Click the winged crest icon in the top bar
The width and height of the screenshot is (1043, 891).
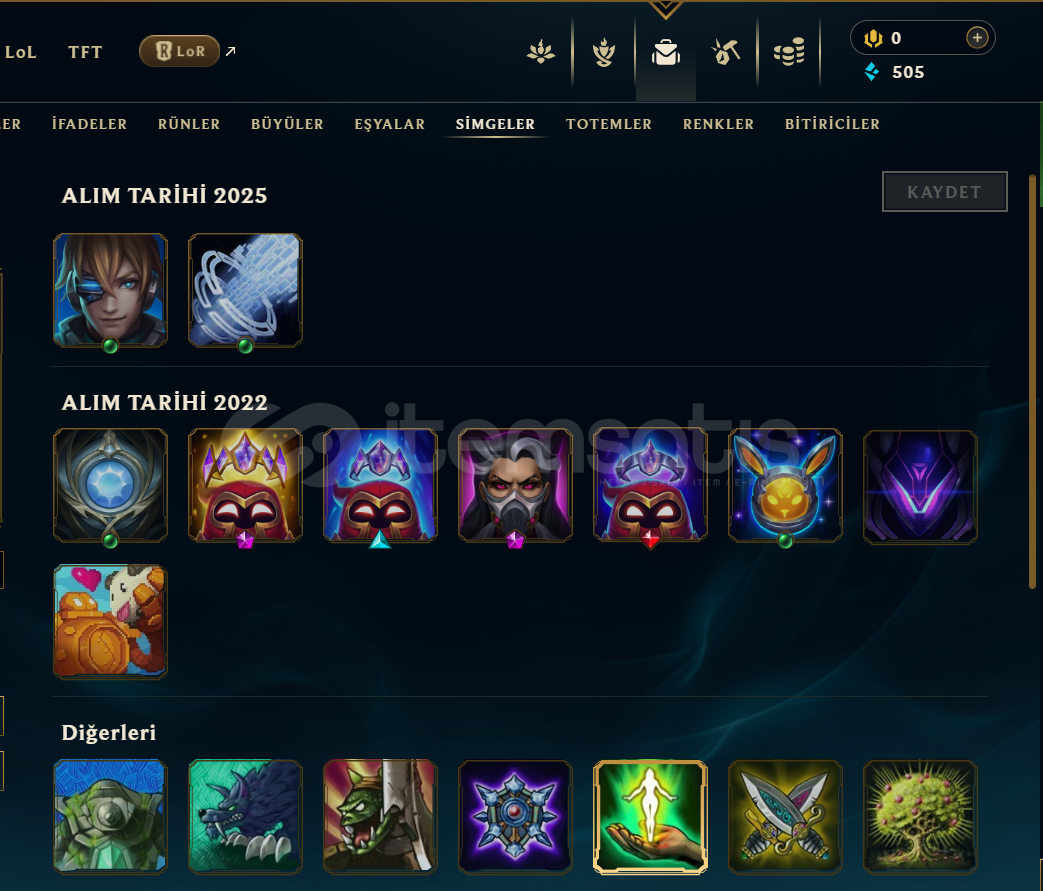[604, 52]
